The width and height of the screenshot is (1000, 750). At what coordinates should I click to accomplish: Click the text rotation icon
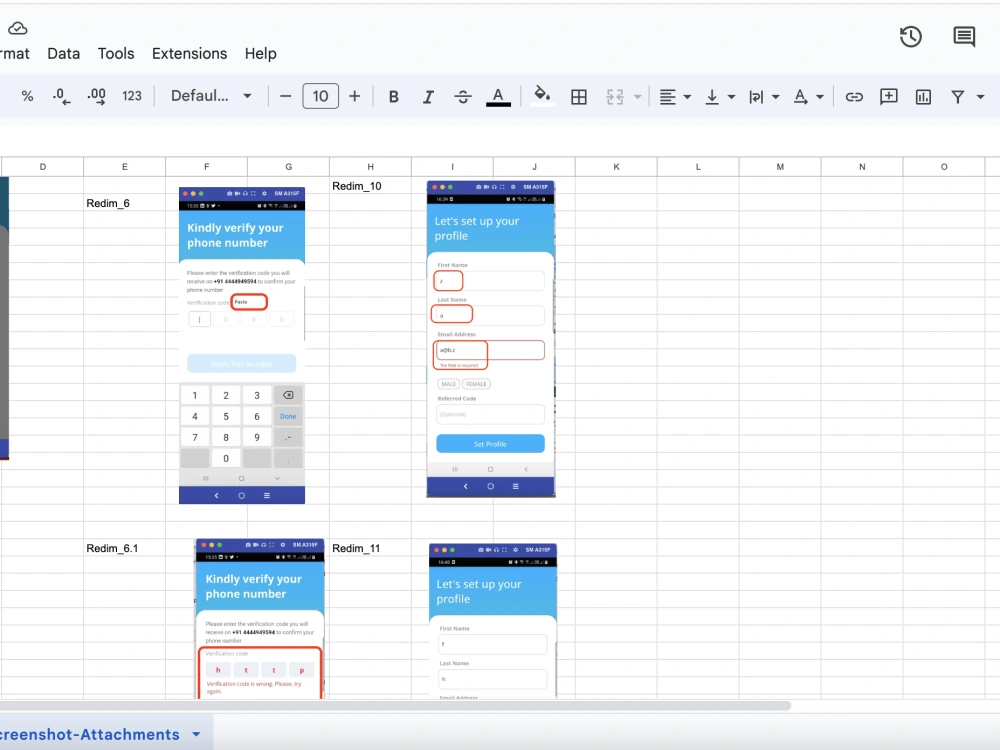pyautogui.click(x=800, y=97)
